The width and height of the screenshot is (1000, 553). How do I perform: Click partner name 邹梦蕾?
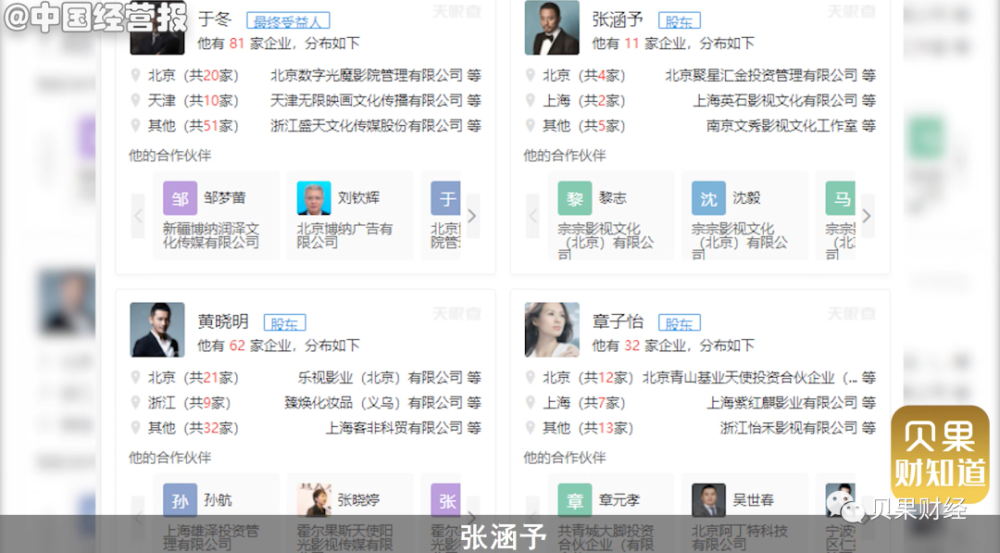pos(224,198)
